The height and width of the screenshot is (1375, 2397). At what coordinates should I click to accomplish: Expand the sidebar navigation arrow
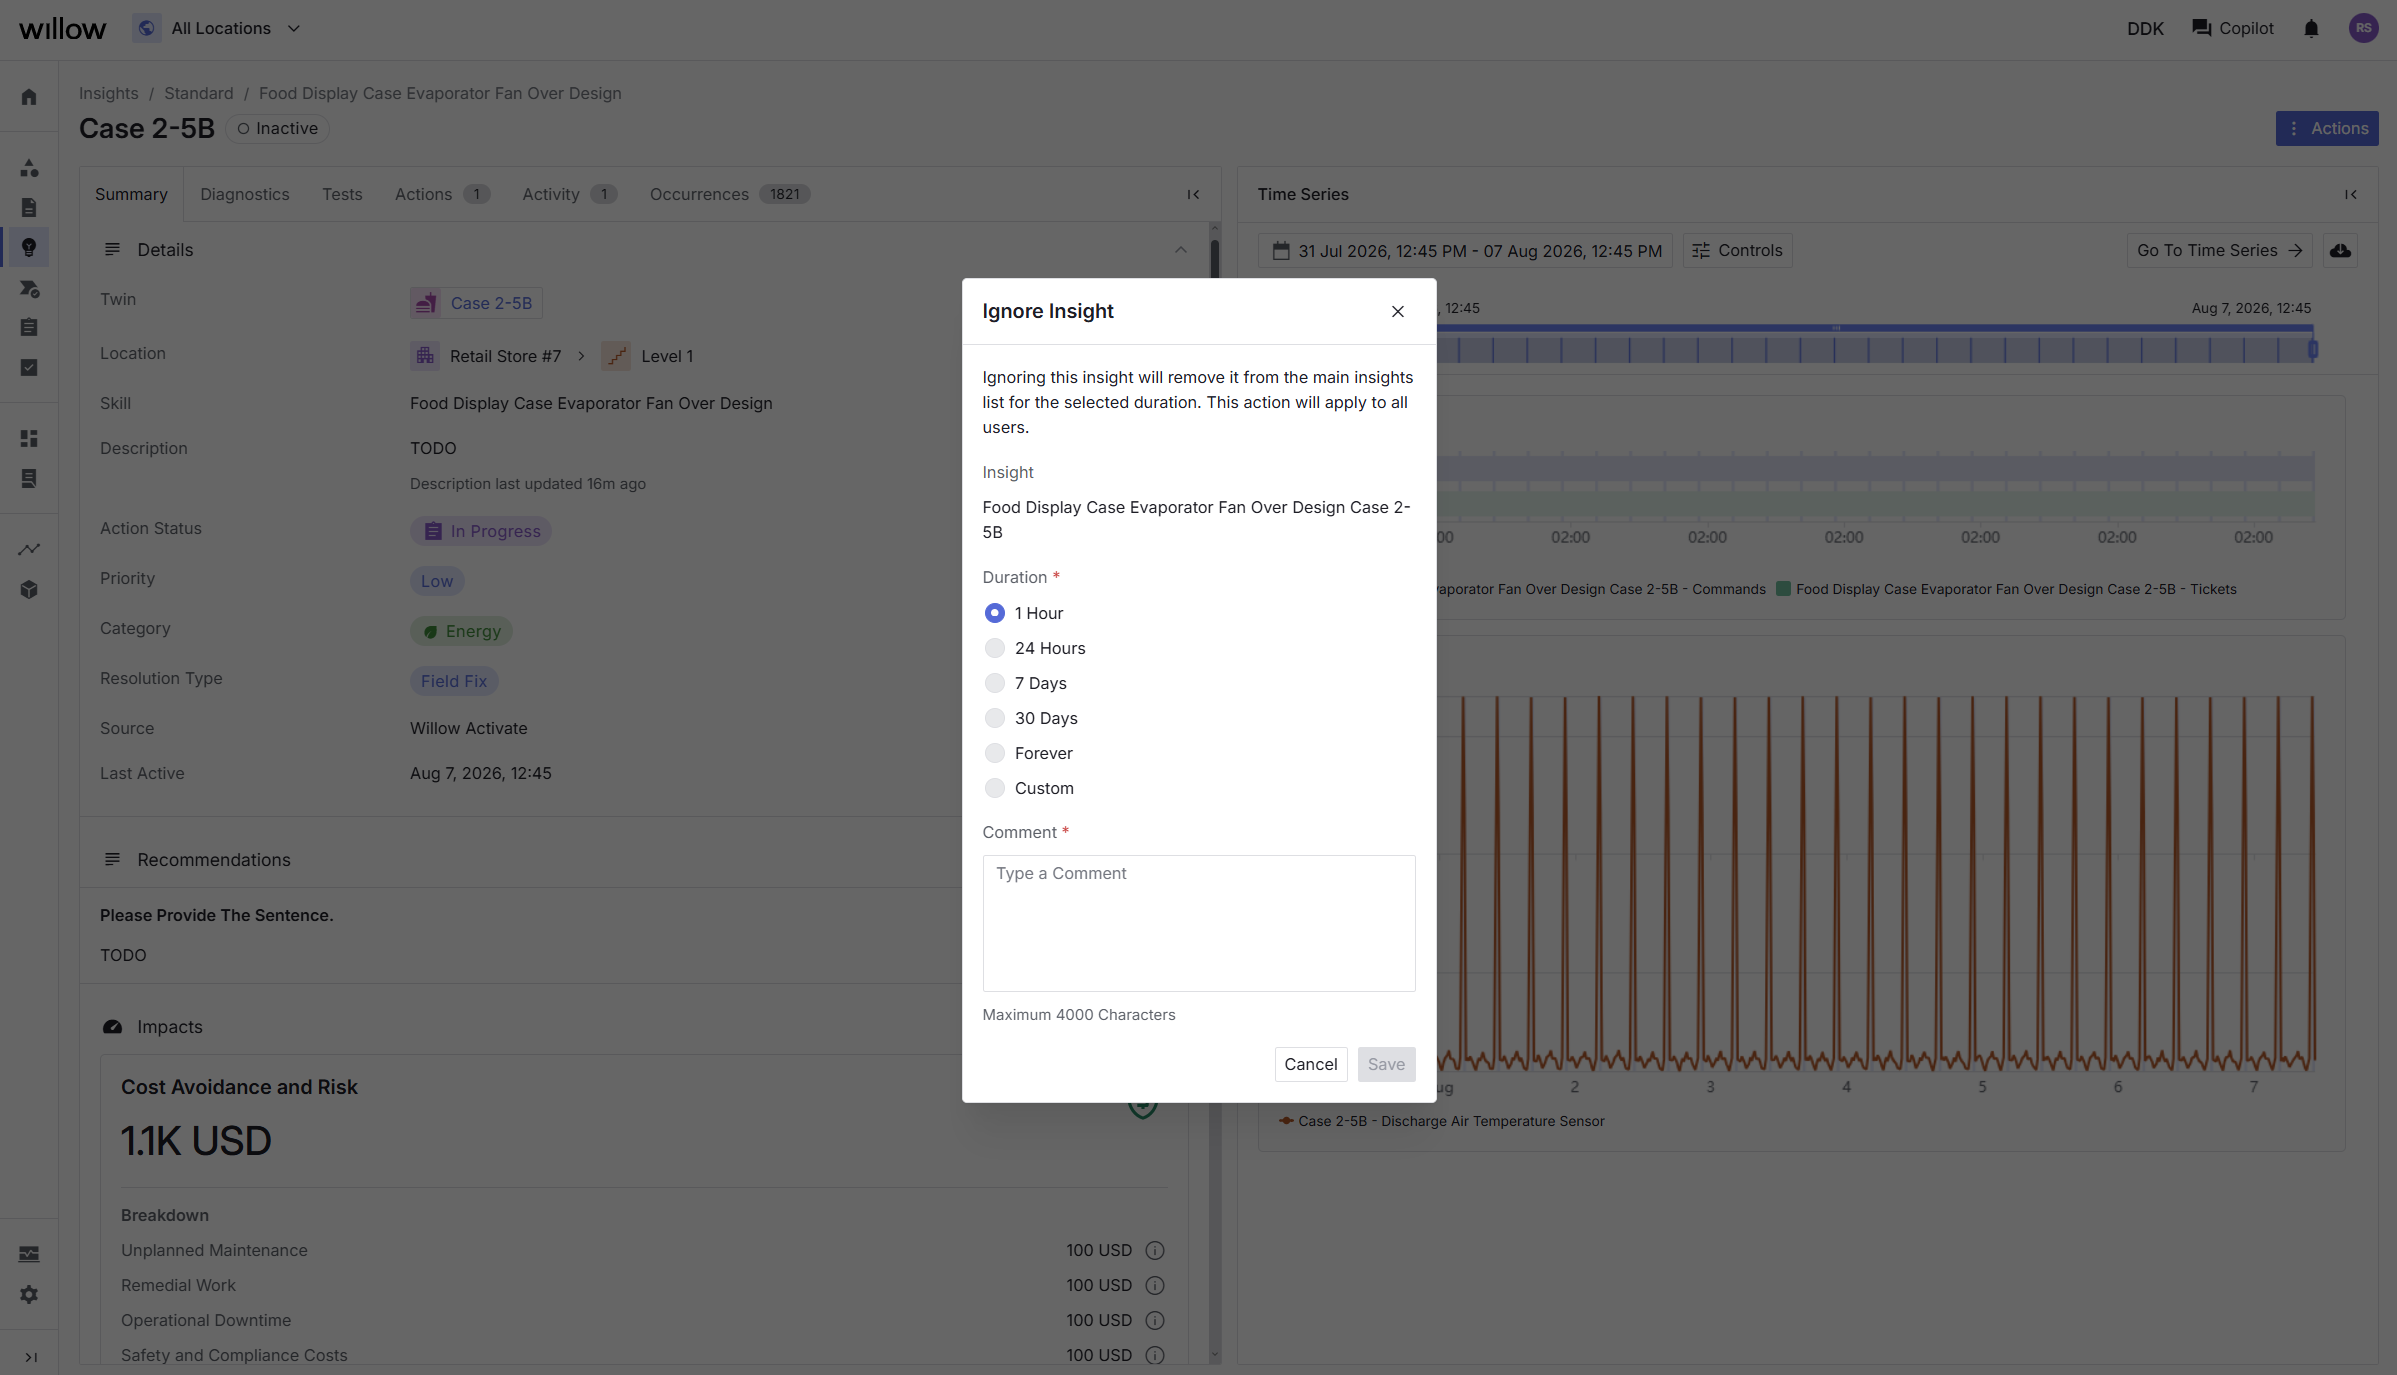[x=31, y=1357]
